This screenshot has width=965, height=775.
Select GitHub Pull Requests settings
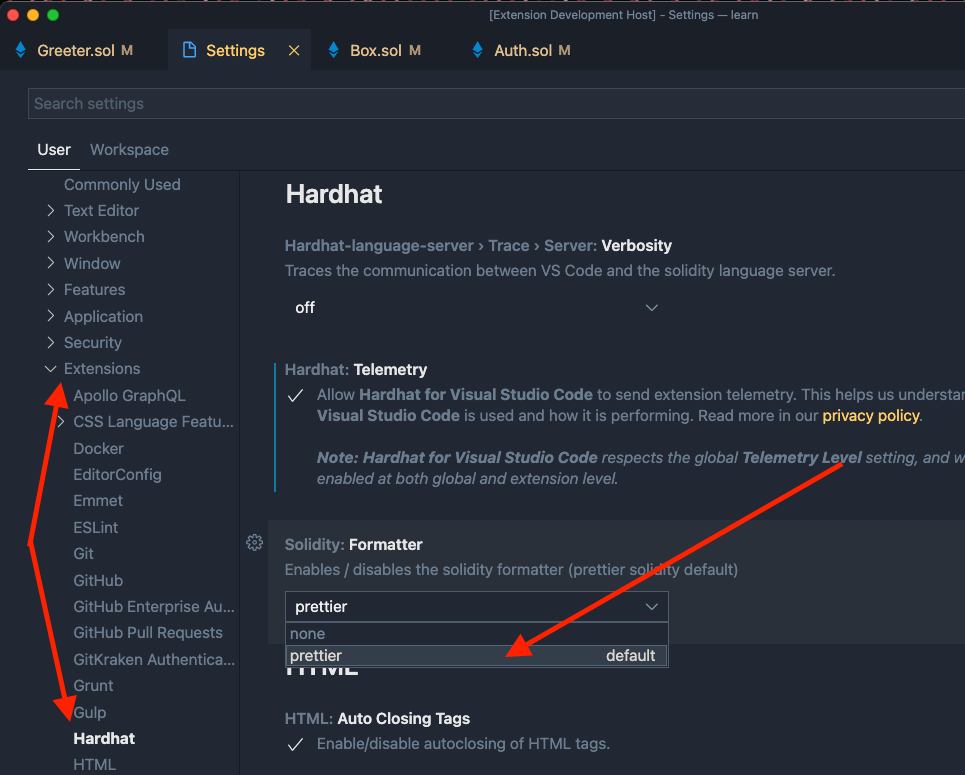[148, 633]
